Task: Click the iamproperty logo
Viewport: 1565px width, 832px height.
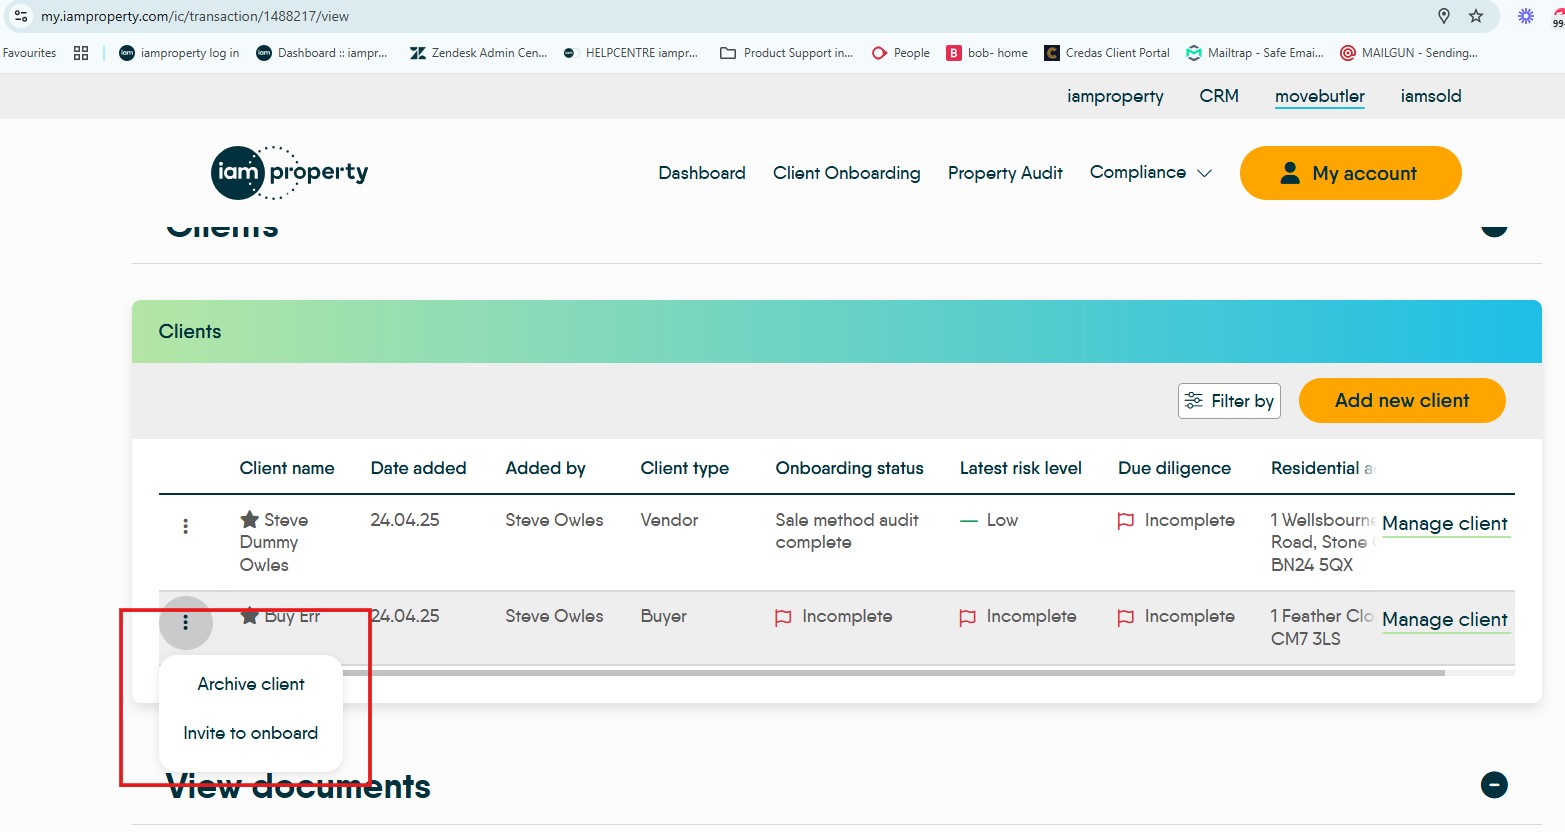Action: [289, 172]
